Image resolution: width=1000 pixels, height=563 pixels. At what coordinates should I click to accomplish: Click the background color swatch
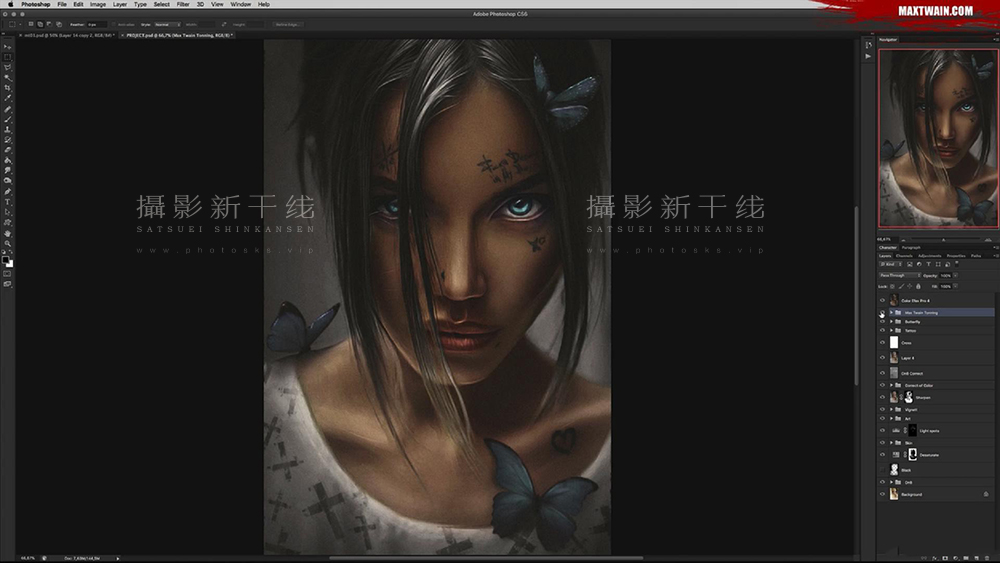10,264
